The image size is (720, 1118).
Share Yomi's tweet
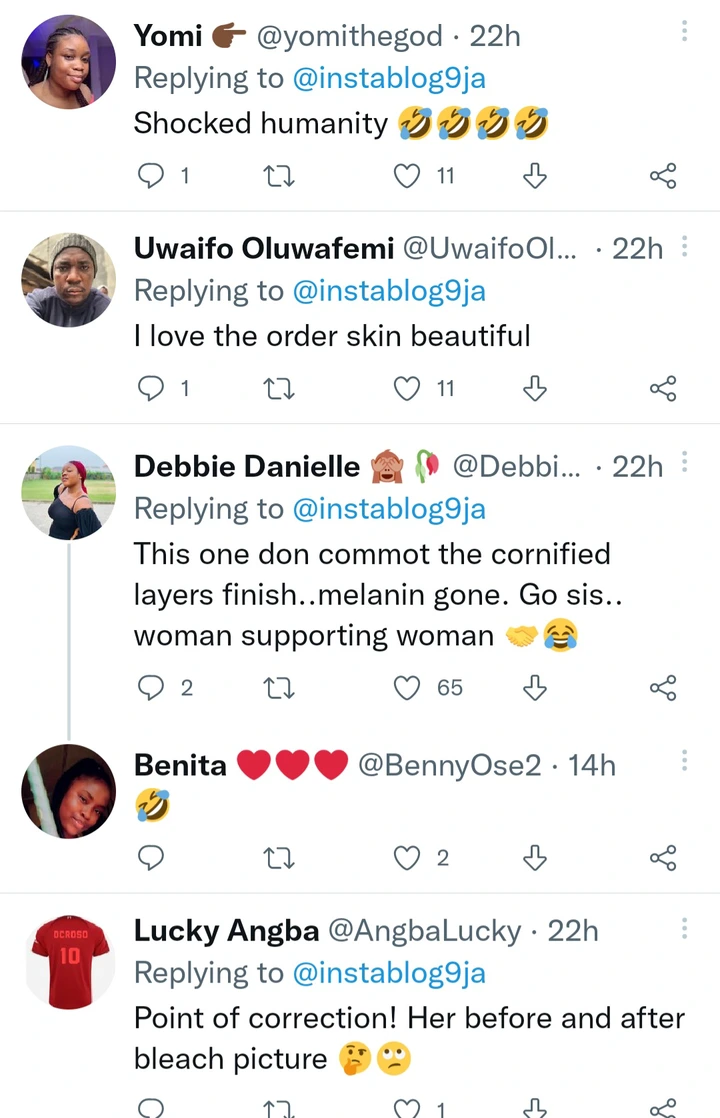[x=663, y=176]
